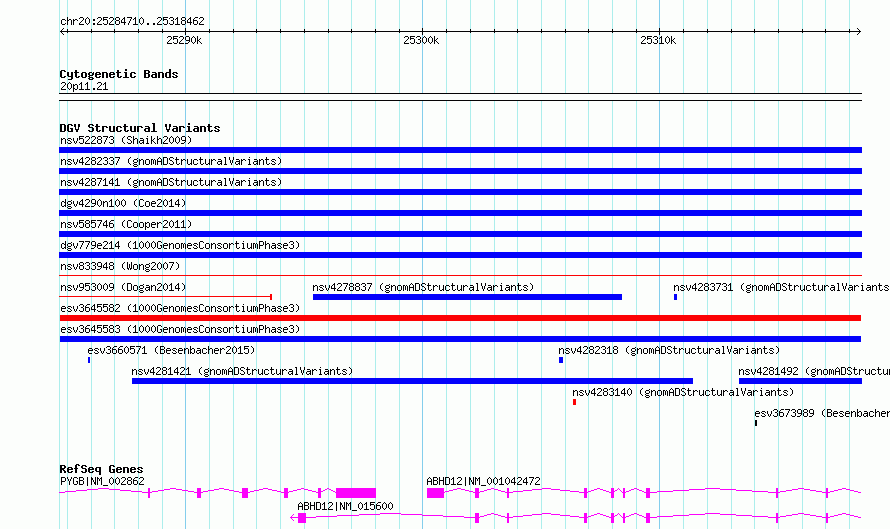The width and height of the screenshot is (890, 529).
Task: Click the PYGB|NM_002862 gene label
Action: [x=102, y=481]
